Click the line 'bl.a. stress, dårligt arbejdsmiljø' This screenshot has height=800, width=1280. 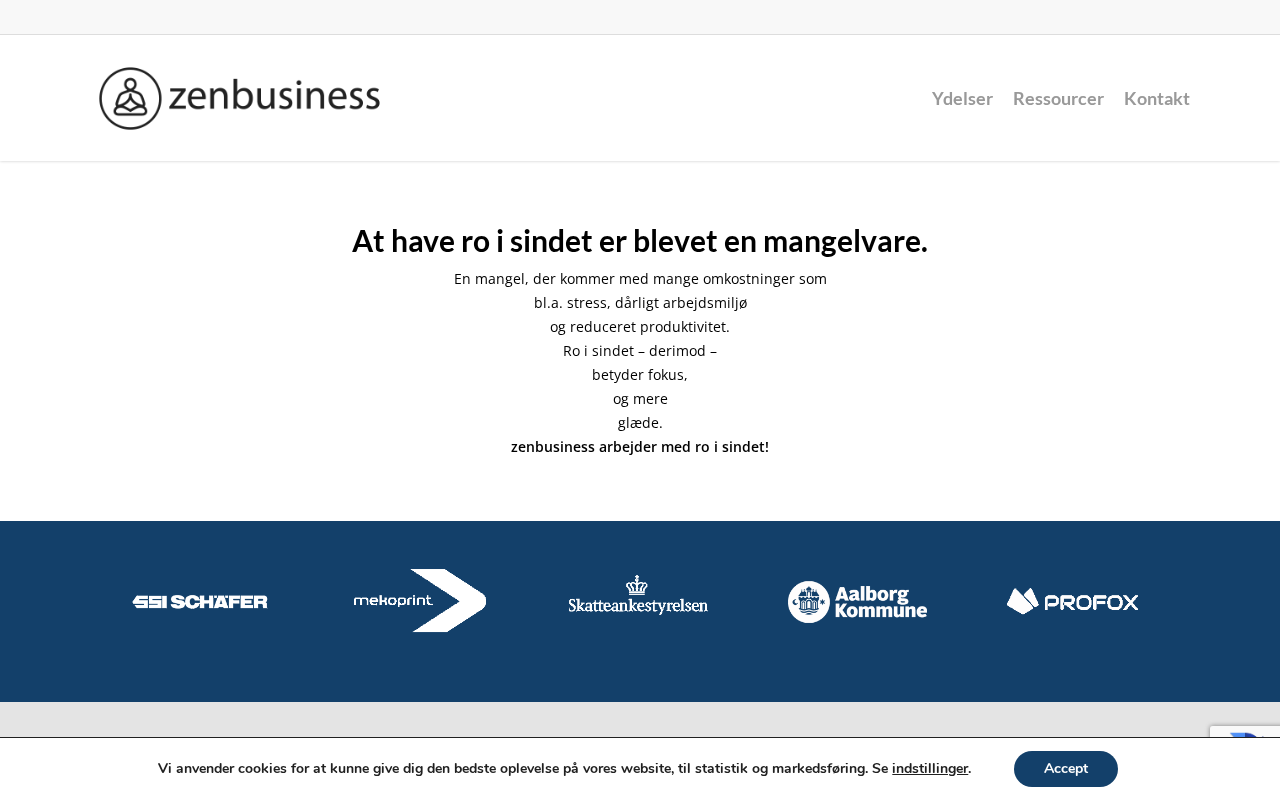point(640,303)
